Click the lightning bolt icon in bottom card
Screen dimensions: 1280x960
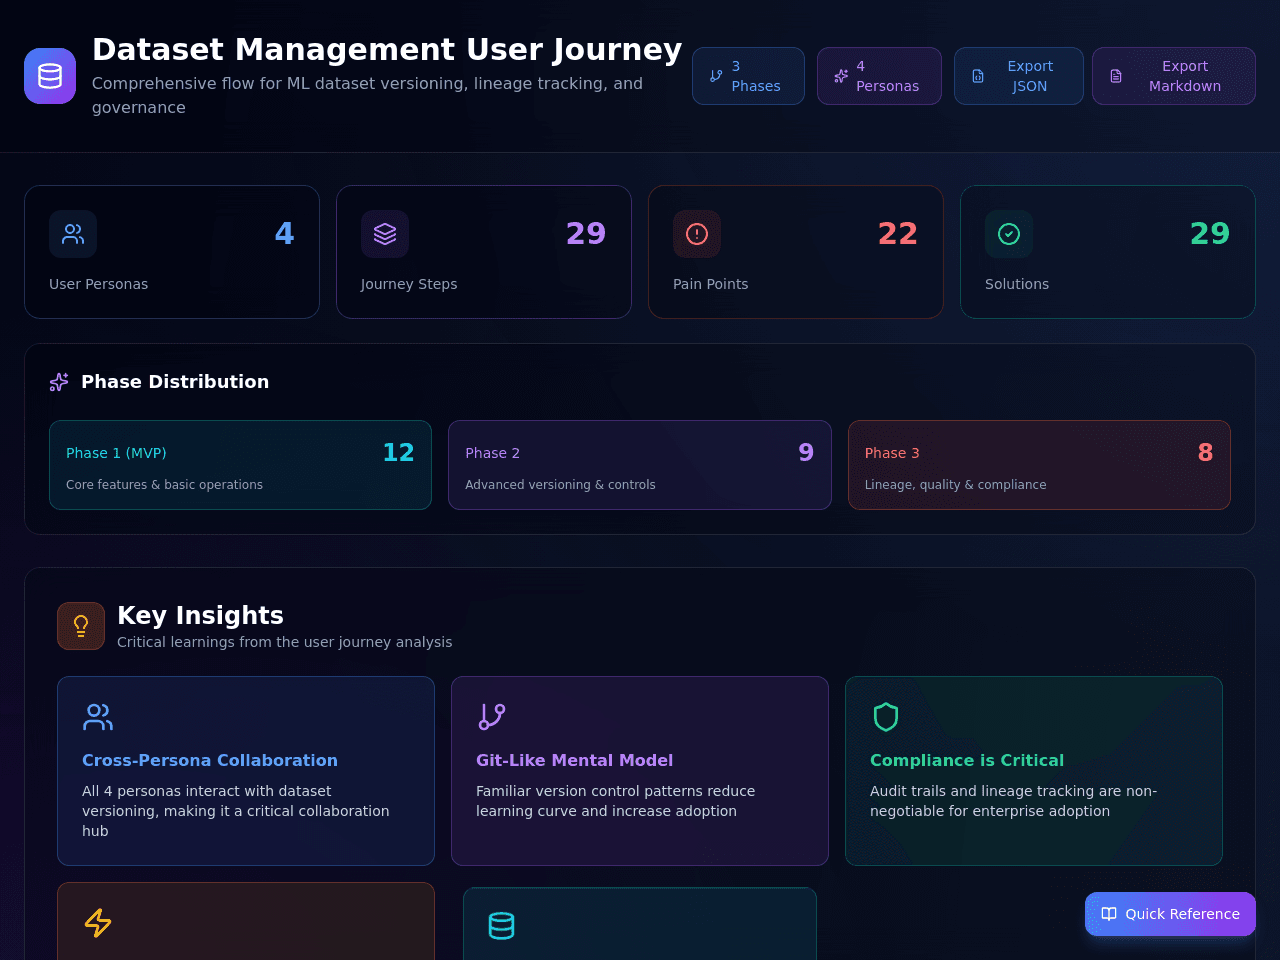click(98, 923)
